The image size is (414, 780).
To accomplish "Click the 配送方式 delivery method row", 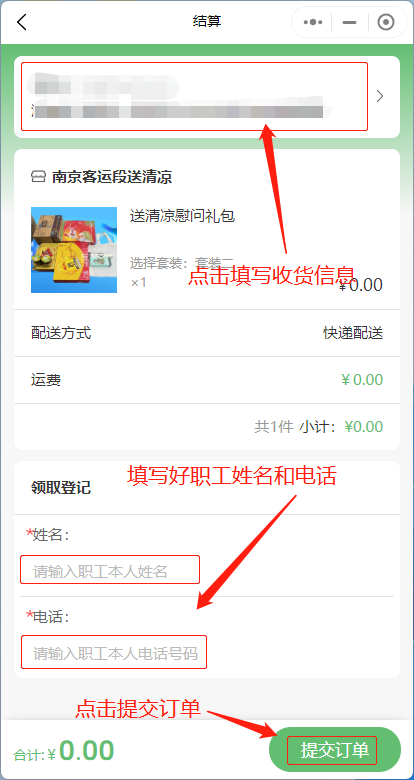I will [x=207, y=333].
